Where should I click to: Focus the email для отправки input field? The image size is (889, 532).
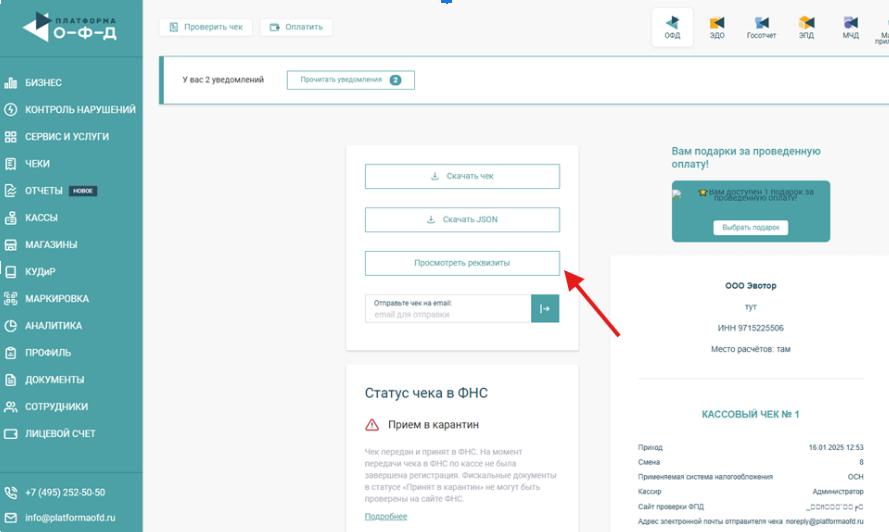(x=448, y=309)
